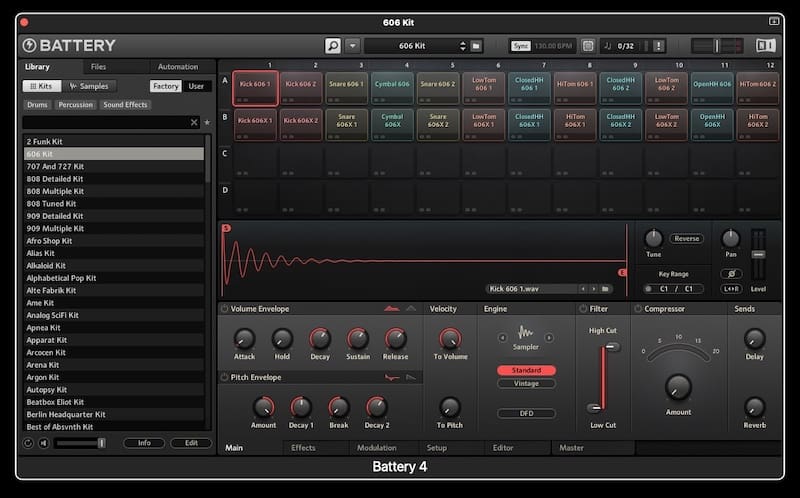
Task: Choose the User content filter
Action: pos(196,86)
